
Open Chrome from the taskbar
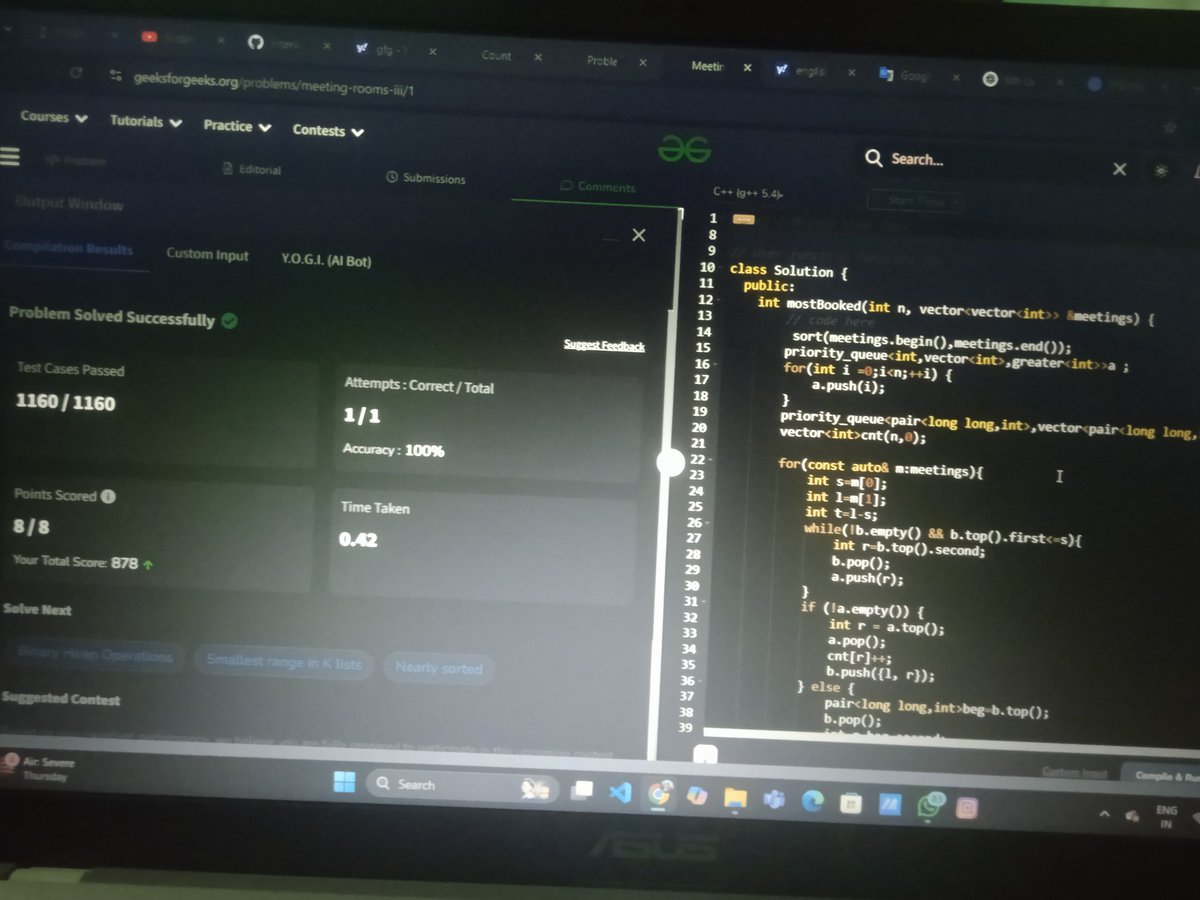(x=659, y=795)
